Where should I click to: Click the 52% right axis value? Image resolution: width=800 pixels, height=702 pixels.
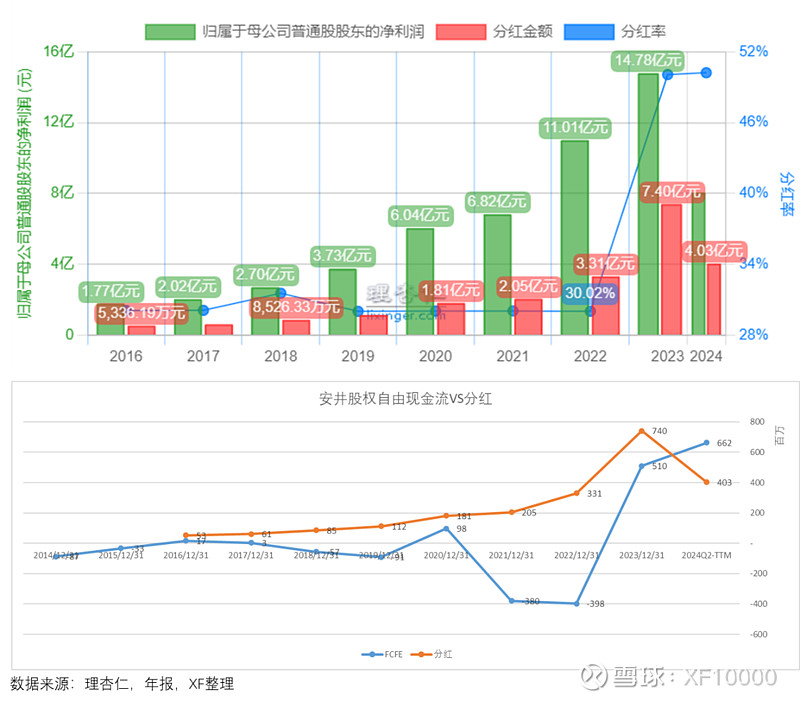(x=754, y=52)
